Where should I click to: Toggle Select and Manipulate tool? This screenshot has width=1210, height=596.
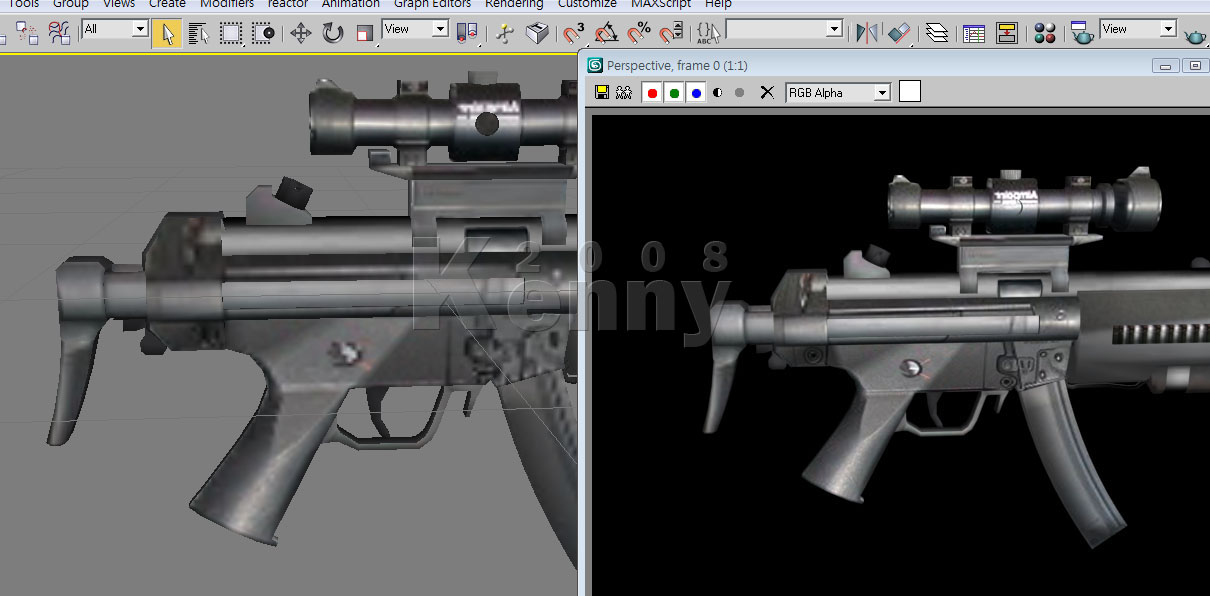pyautogui.click(x=506, y=33)
